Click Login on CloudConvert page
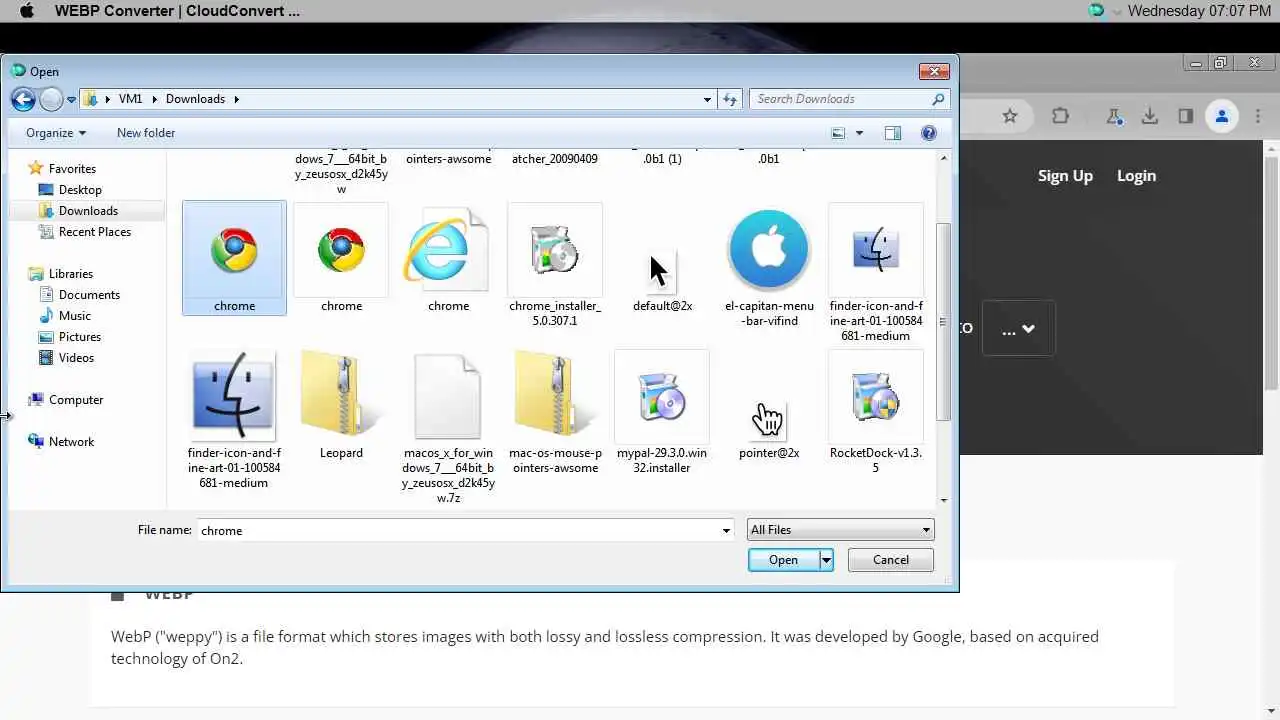This screenshot has width=1280, height=720. 1136,176
